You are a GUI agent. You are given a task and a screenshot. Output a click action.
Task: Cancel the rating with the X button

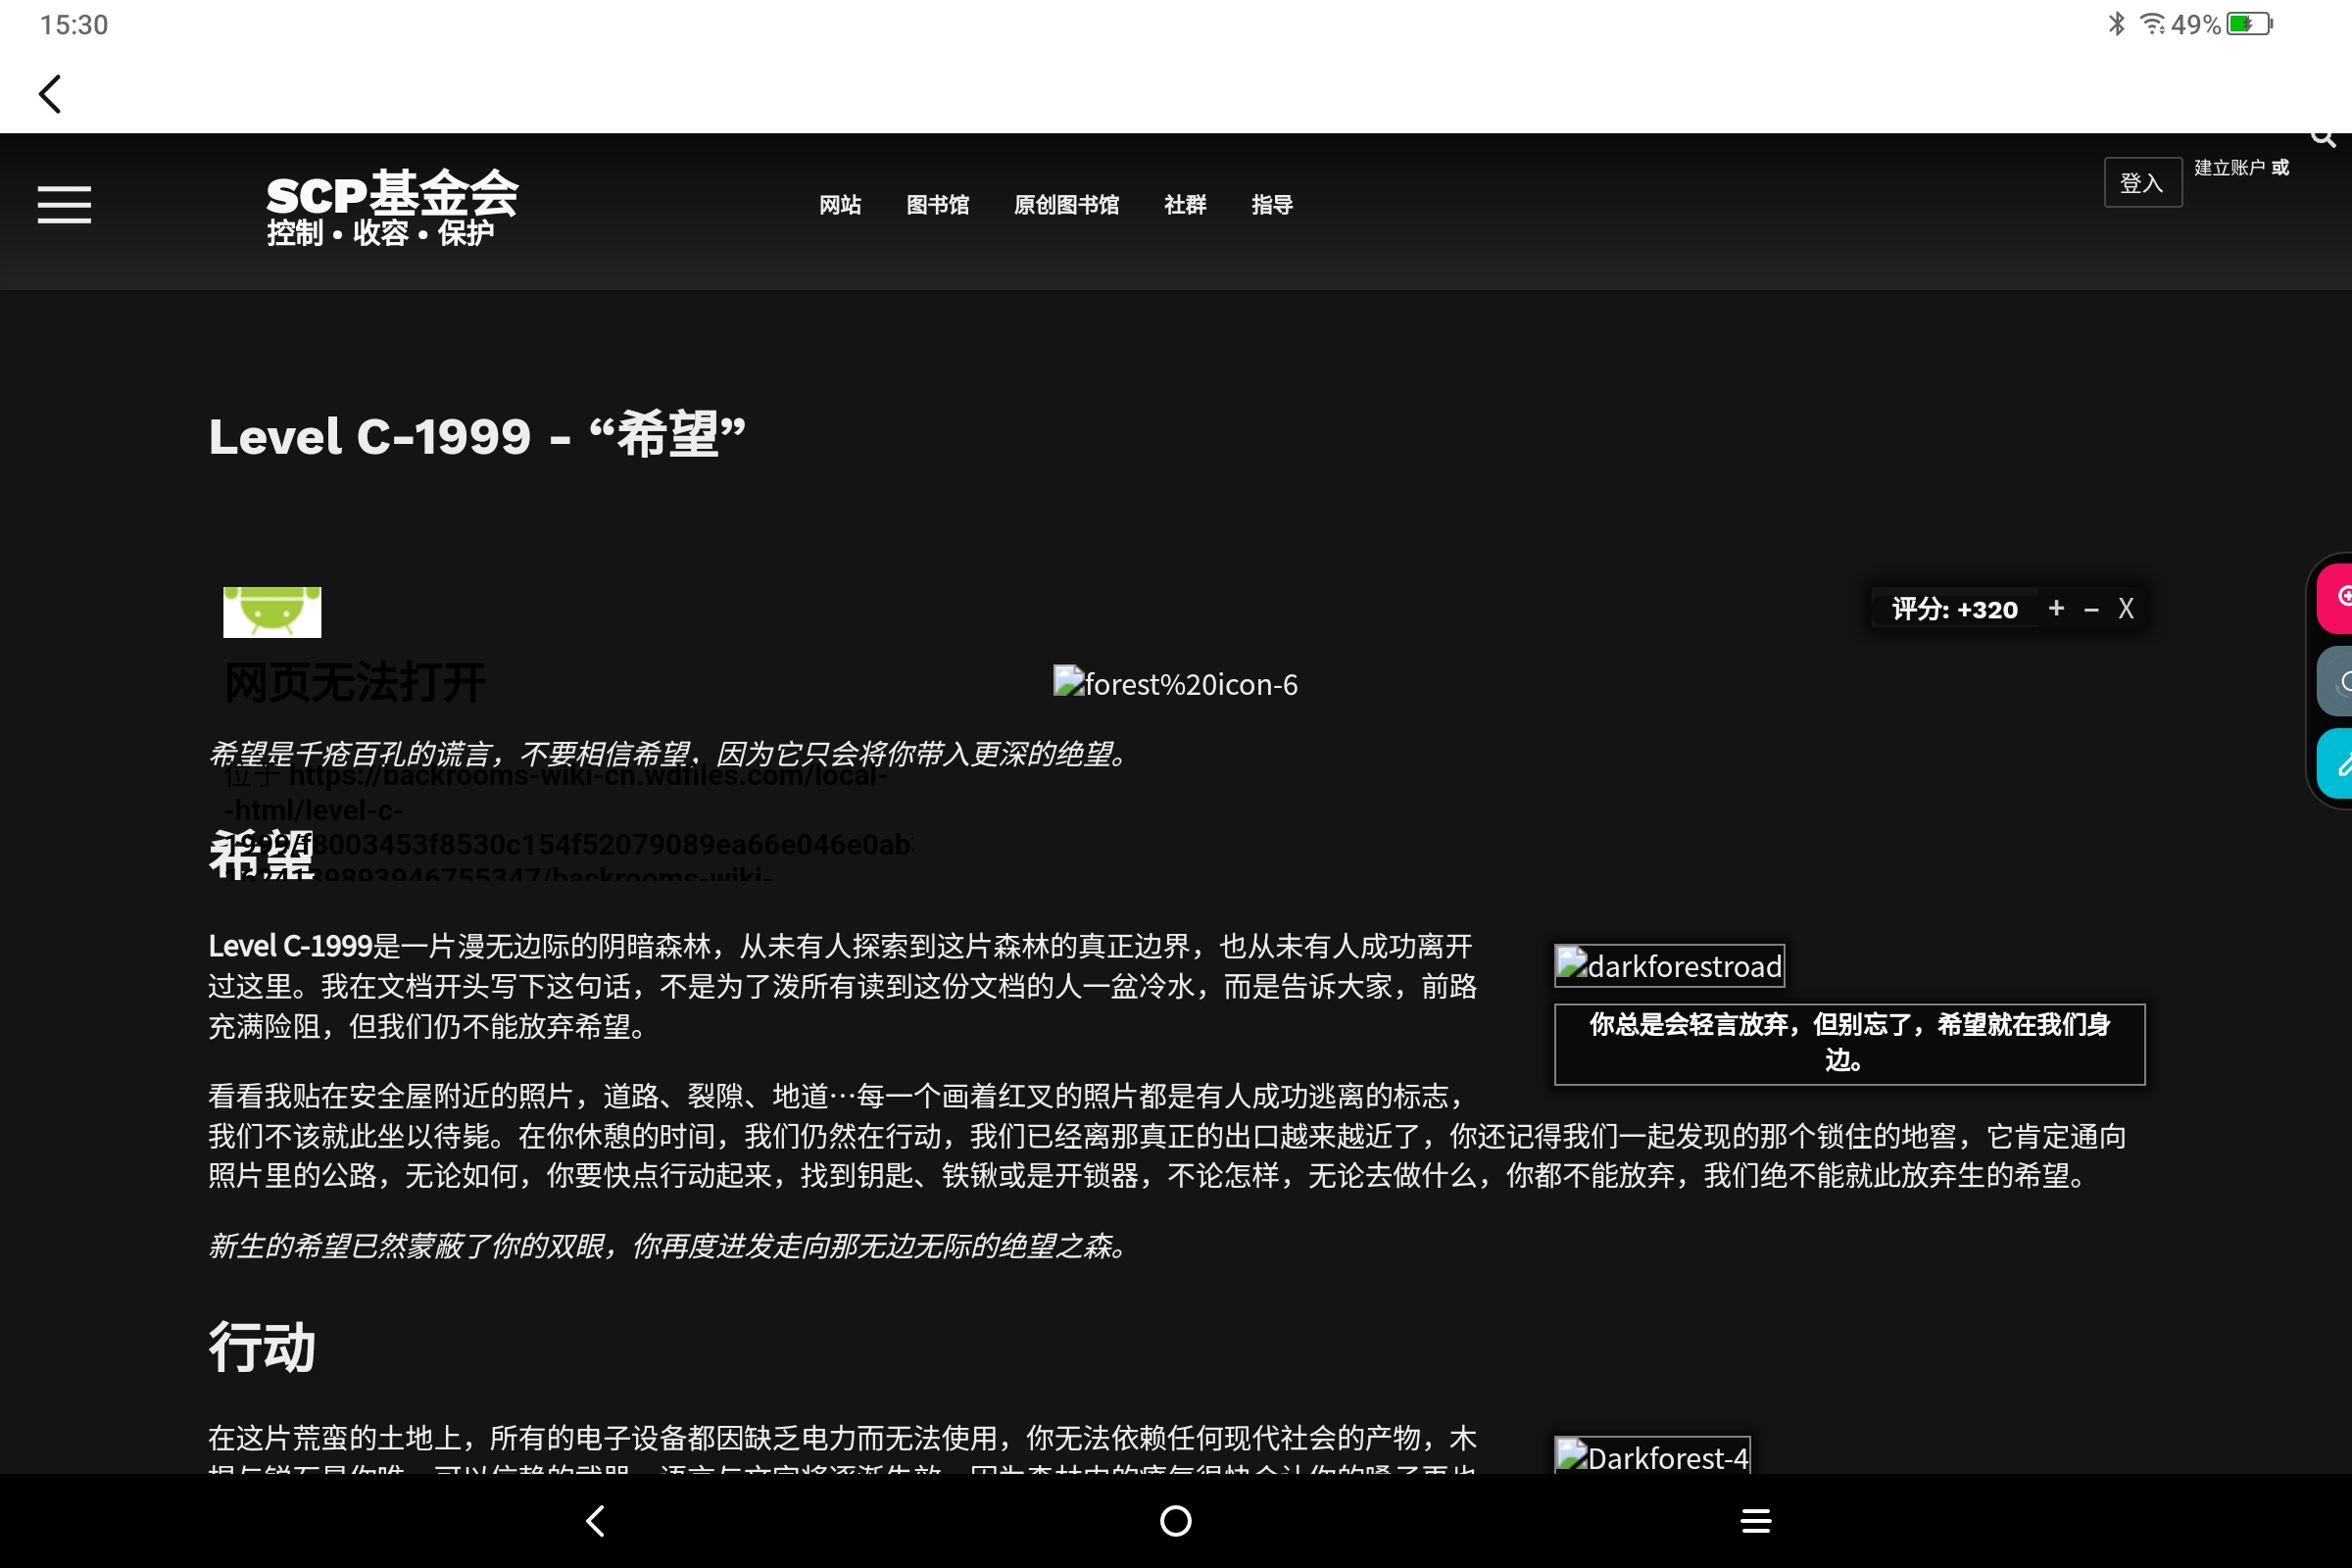tap(2126, 609)
